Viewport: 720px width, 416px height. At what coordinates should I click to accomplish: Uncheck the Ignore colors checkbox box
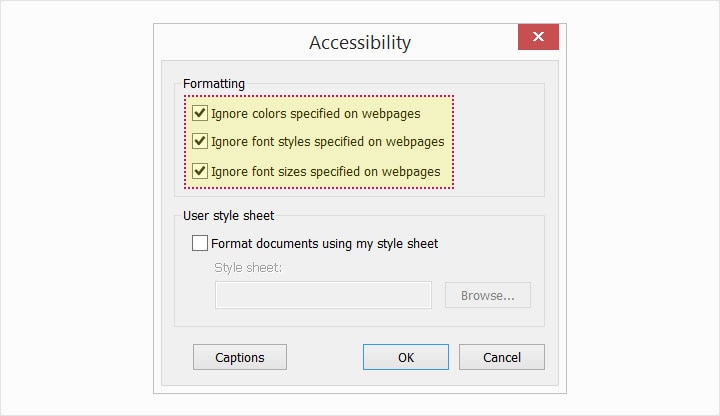pyautogui.click(x=200, y=114)
